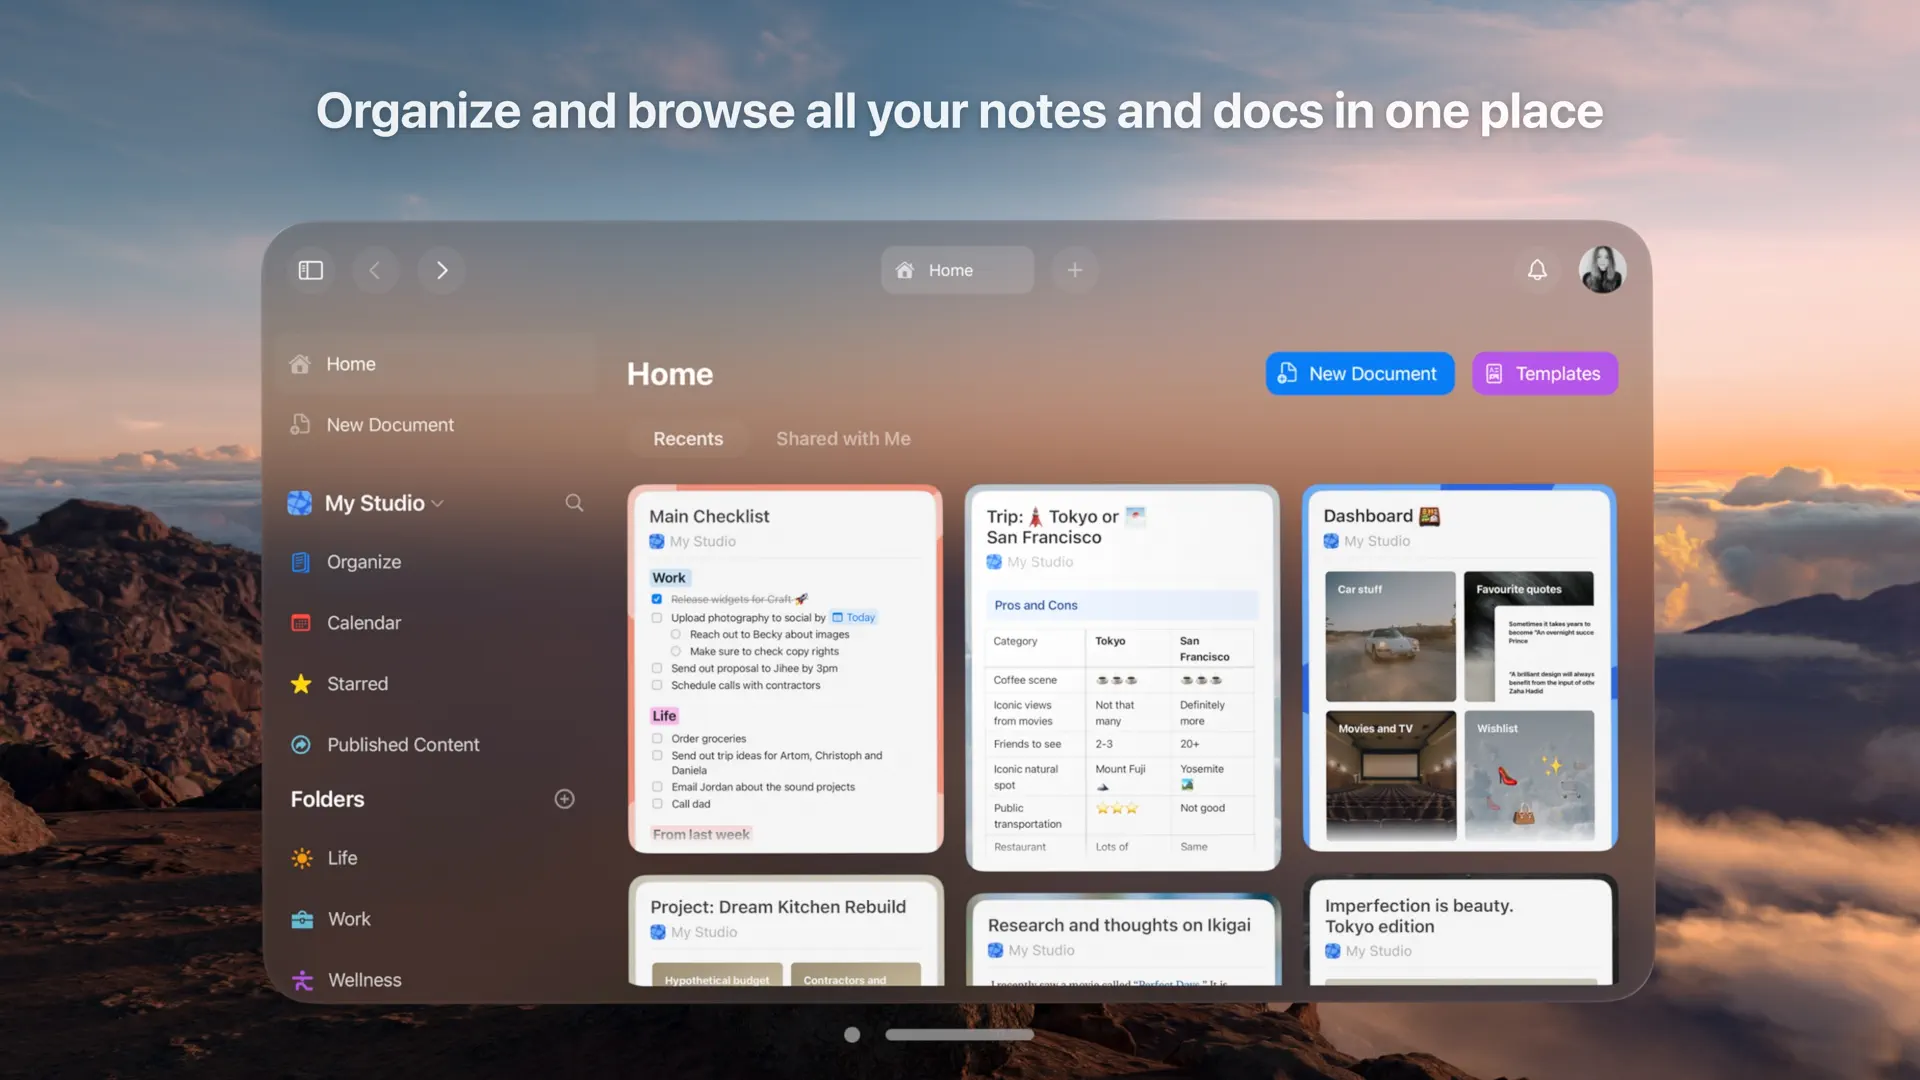Check the Order groceries item
The height and width of the screenshot is (1080, 1920).
click(656, 738)
